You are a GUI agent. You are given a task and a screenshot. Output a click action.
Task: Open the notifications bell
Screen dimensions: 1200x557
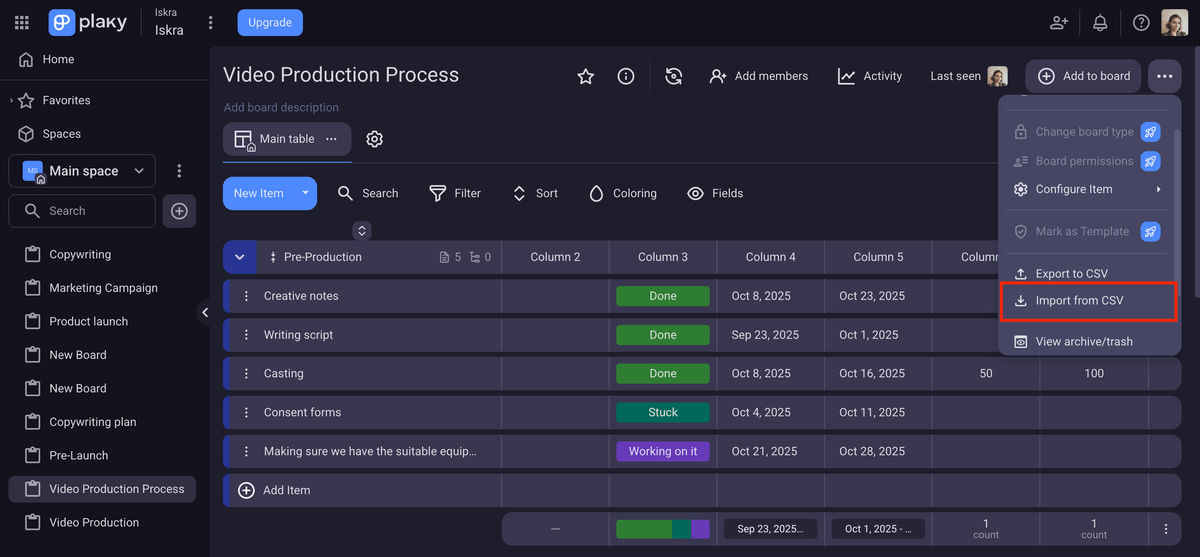pyautogui.click(x=1100, y=22)
